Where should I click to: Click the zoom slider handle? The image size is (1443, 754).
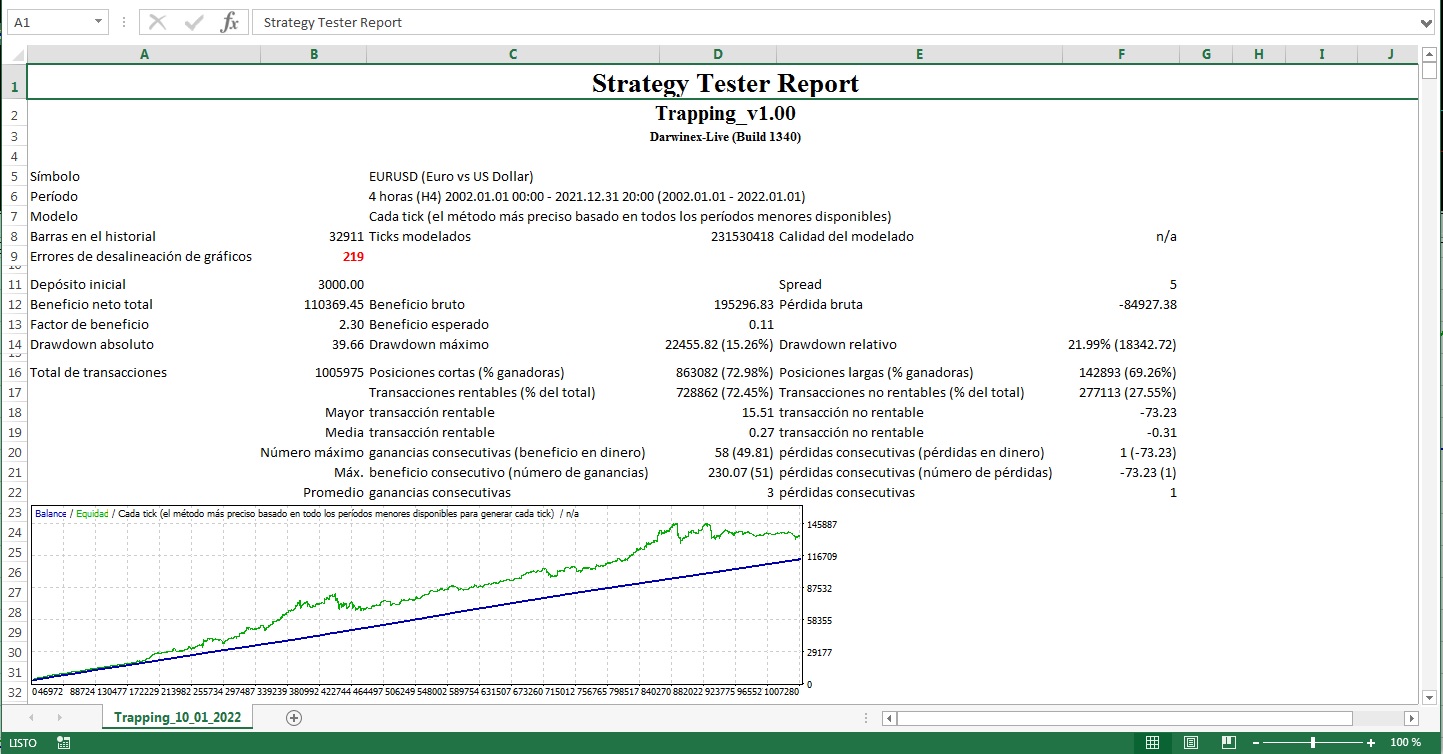click(1314, 743)
